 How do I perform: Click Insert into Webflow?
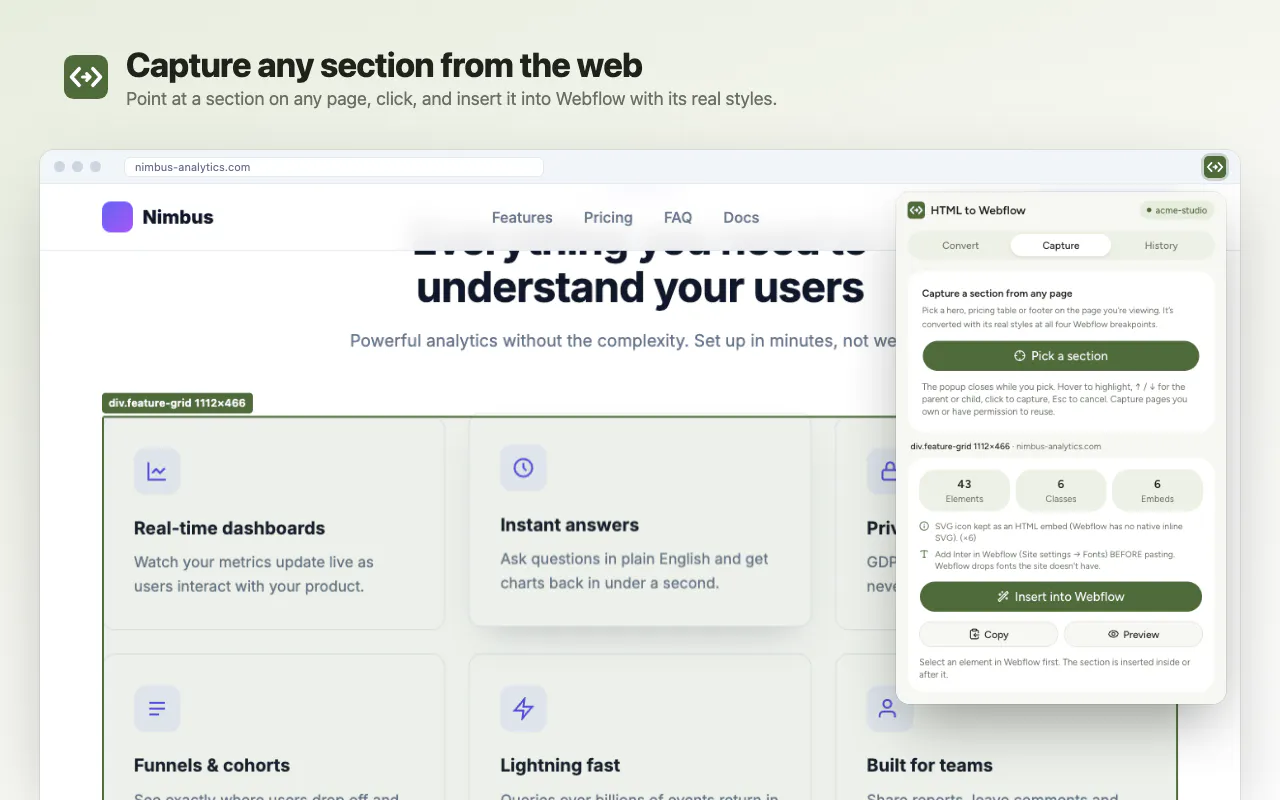point(1061,597)
